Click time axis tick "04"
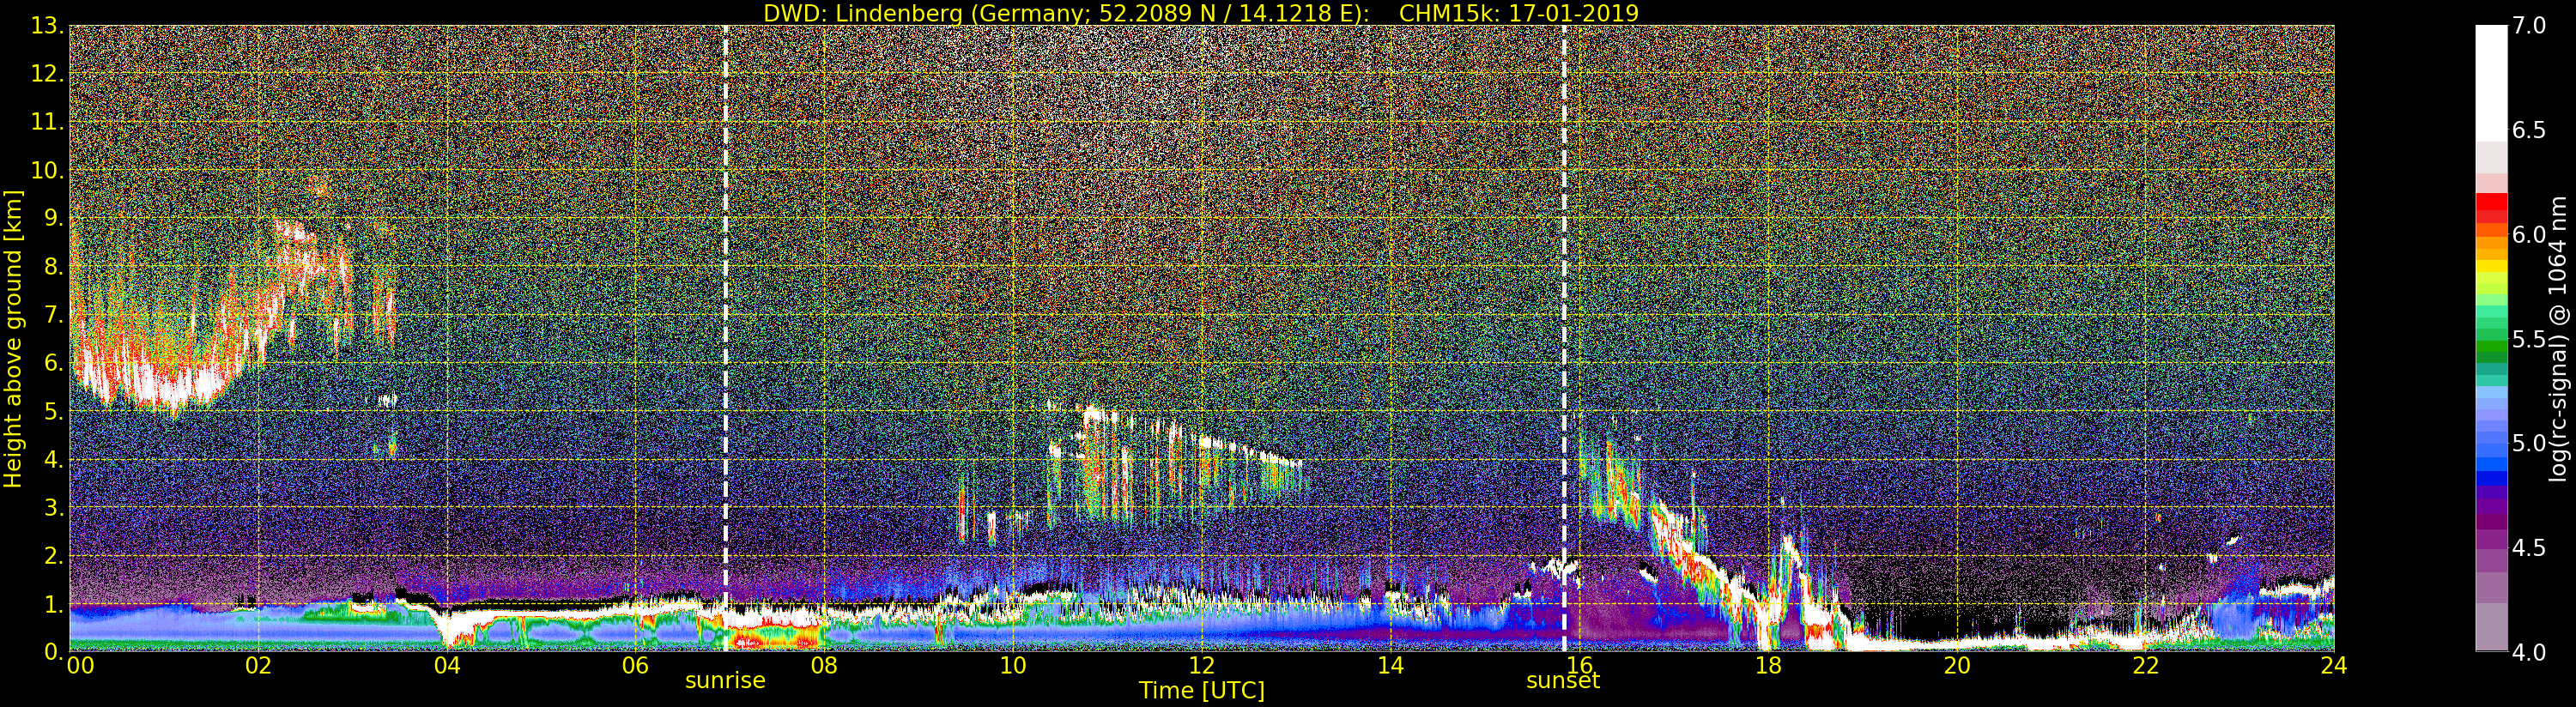 coord(447,665)
